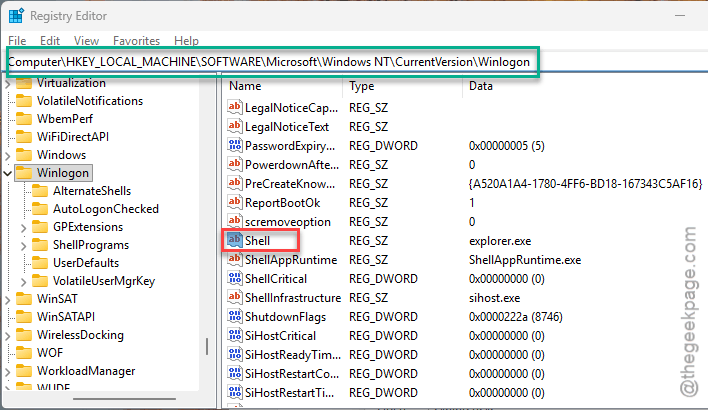The width and height of the screenshot is (708, 410).
Task: Click the ShellAppRuntime.exe data value
Action: [x=525, y=260]
